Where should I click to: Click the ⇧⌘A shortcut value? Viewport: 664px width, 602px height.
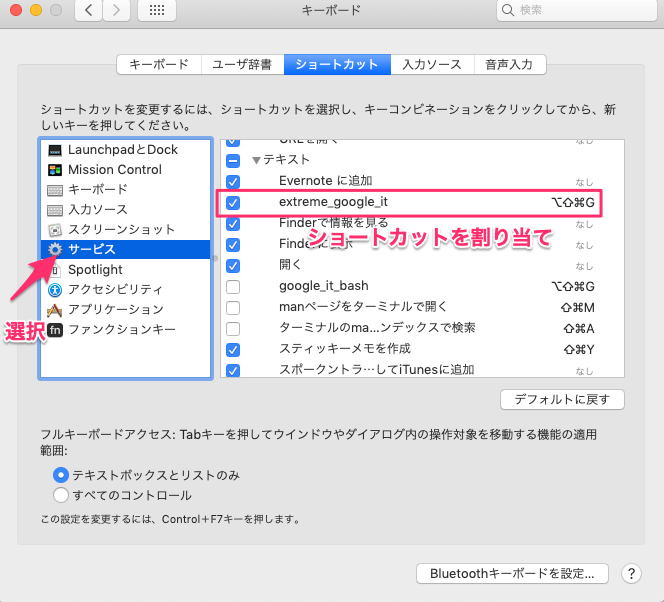(x=579, y=329)
